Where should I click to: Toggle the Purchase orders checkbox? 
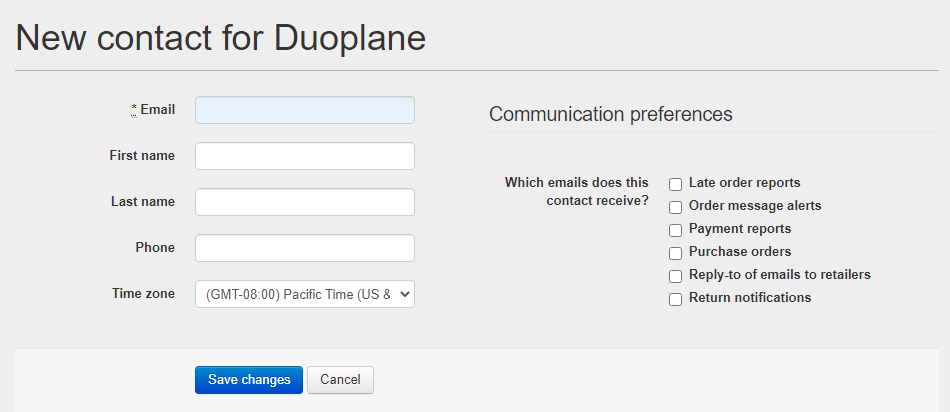(676, 253)
